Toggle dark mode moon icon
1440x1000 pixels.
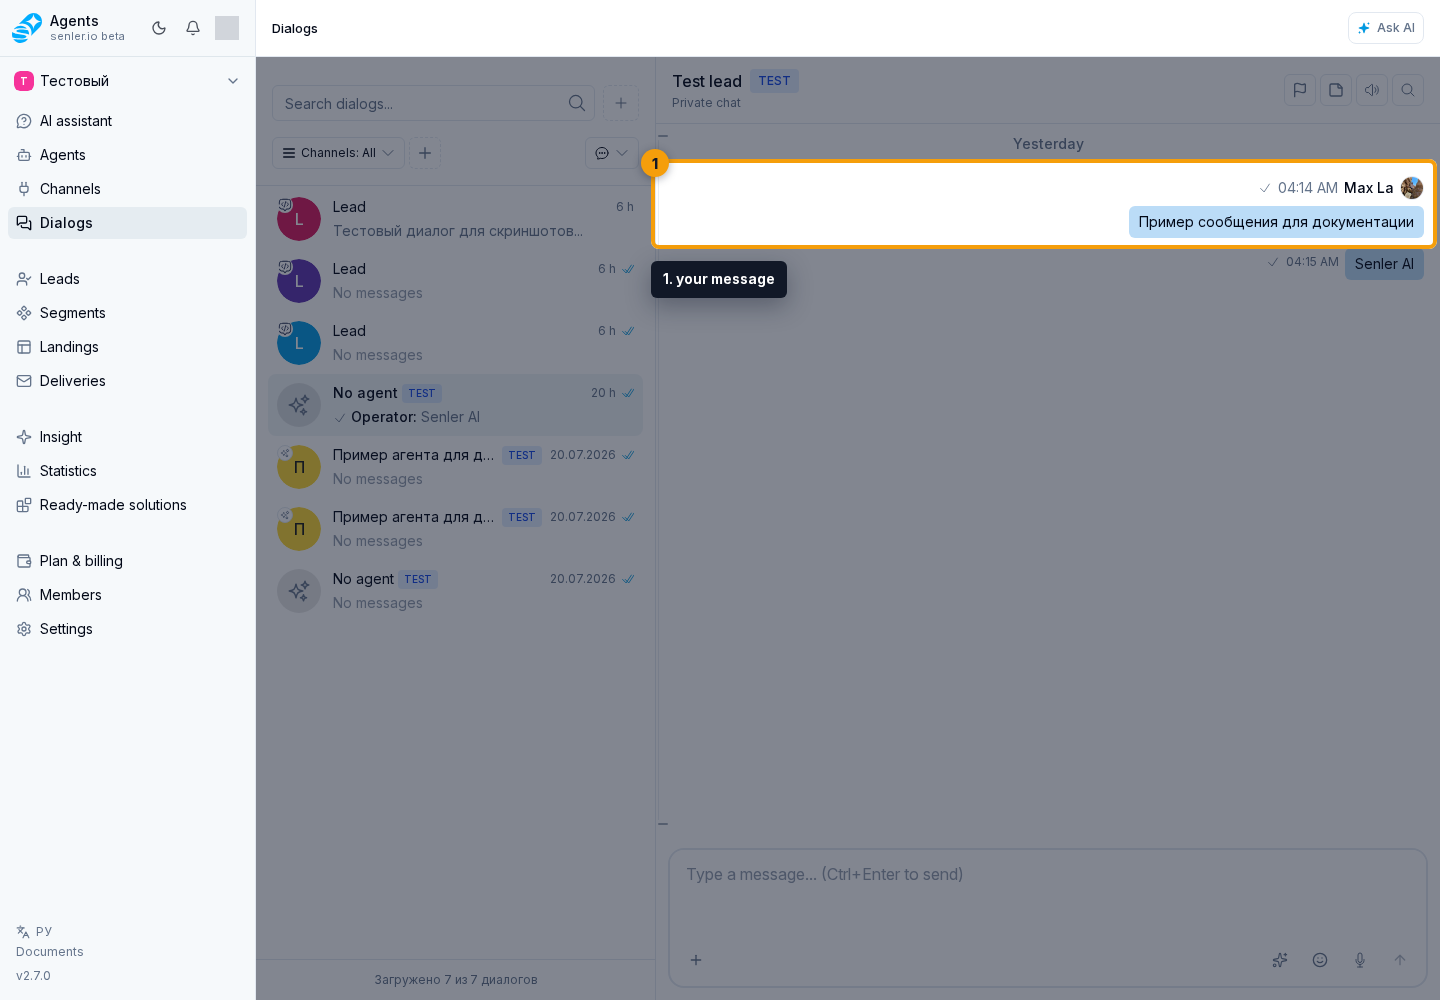[159, 28]
